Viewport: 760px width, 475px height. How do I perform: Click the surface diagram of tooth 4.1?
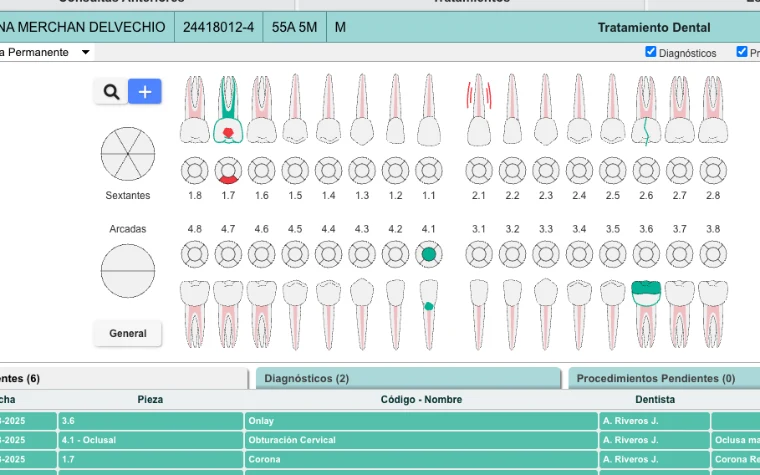pyautogui.click(x=428, y=254)
